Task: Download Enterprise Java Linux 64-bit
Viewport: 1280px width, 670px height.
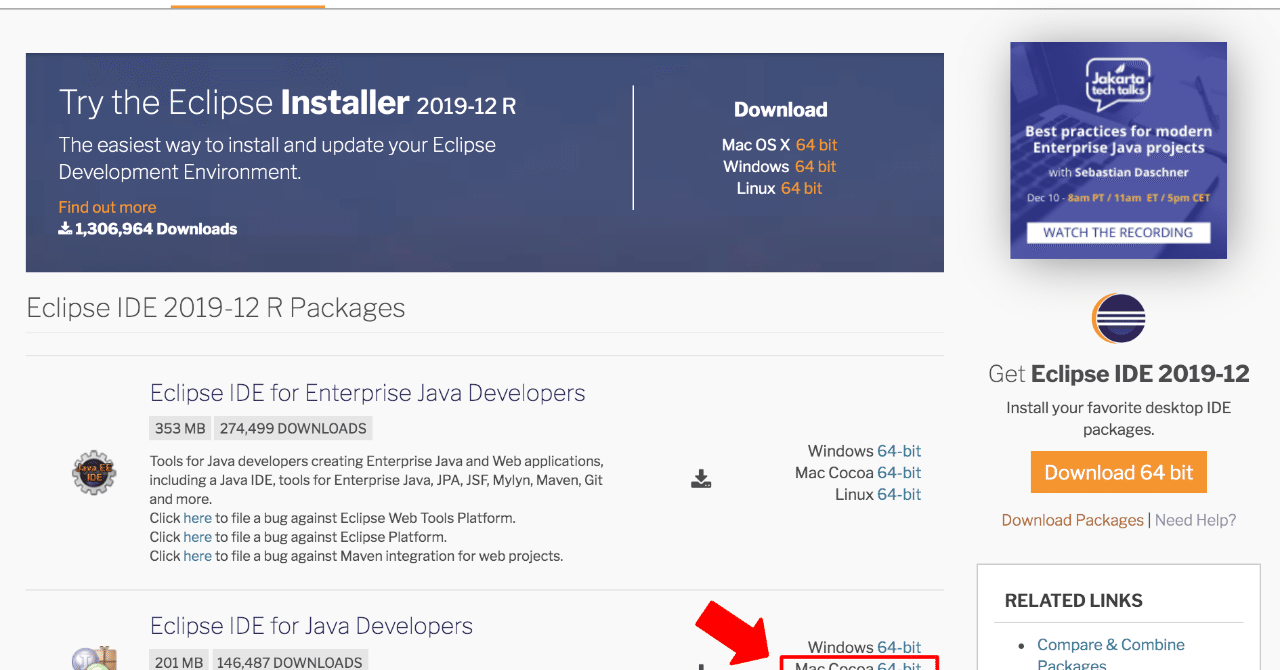Action: (899, 495)
